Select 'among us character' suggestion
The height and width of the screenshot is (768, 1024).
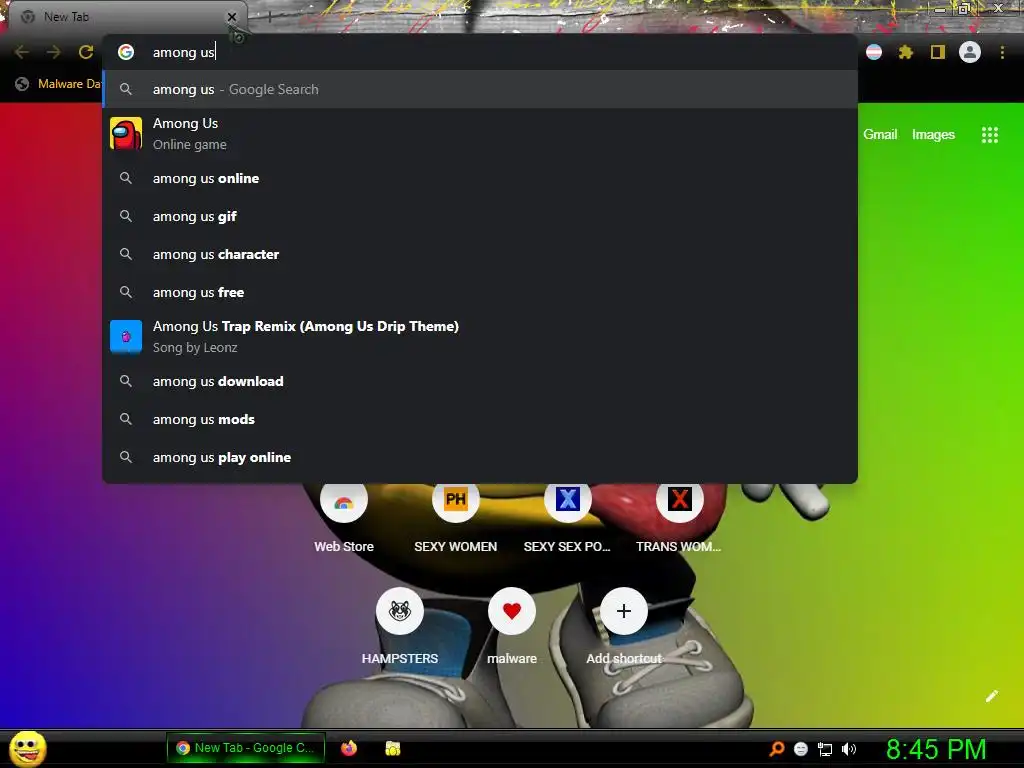coord(480,254)
